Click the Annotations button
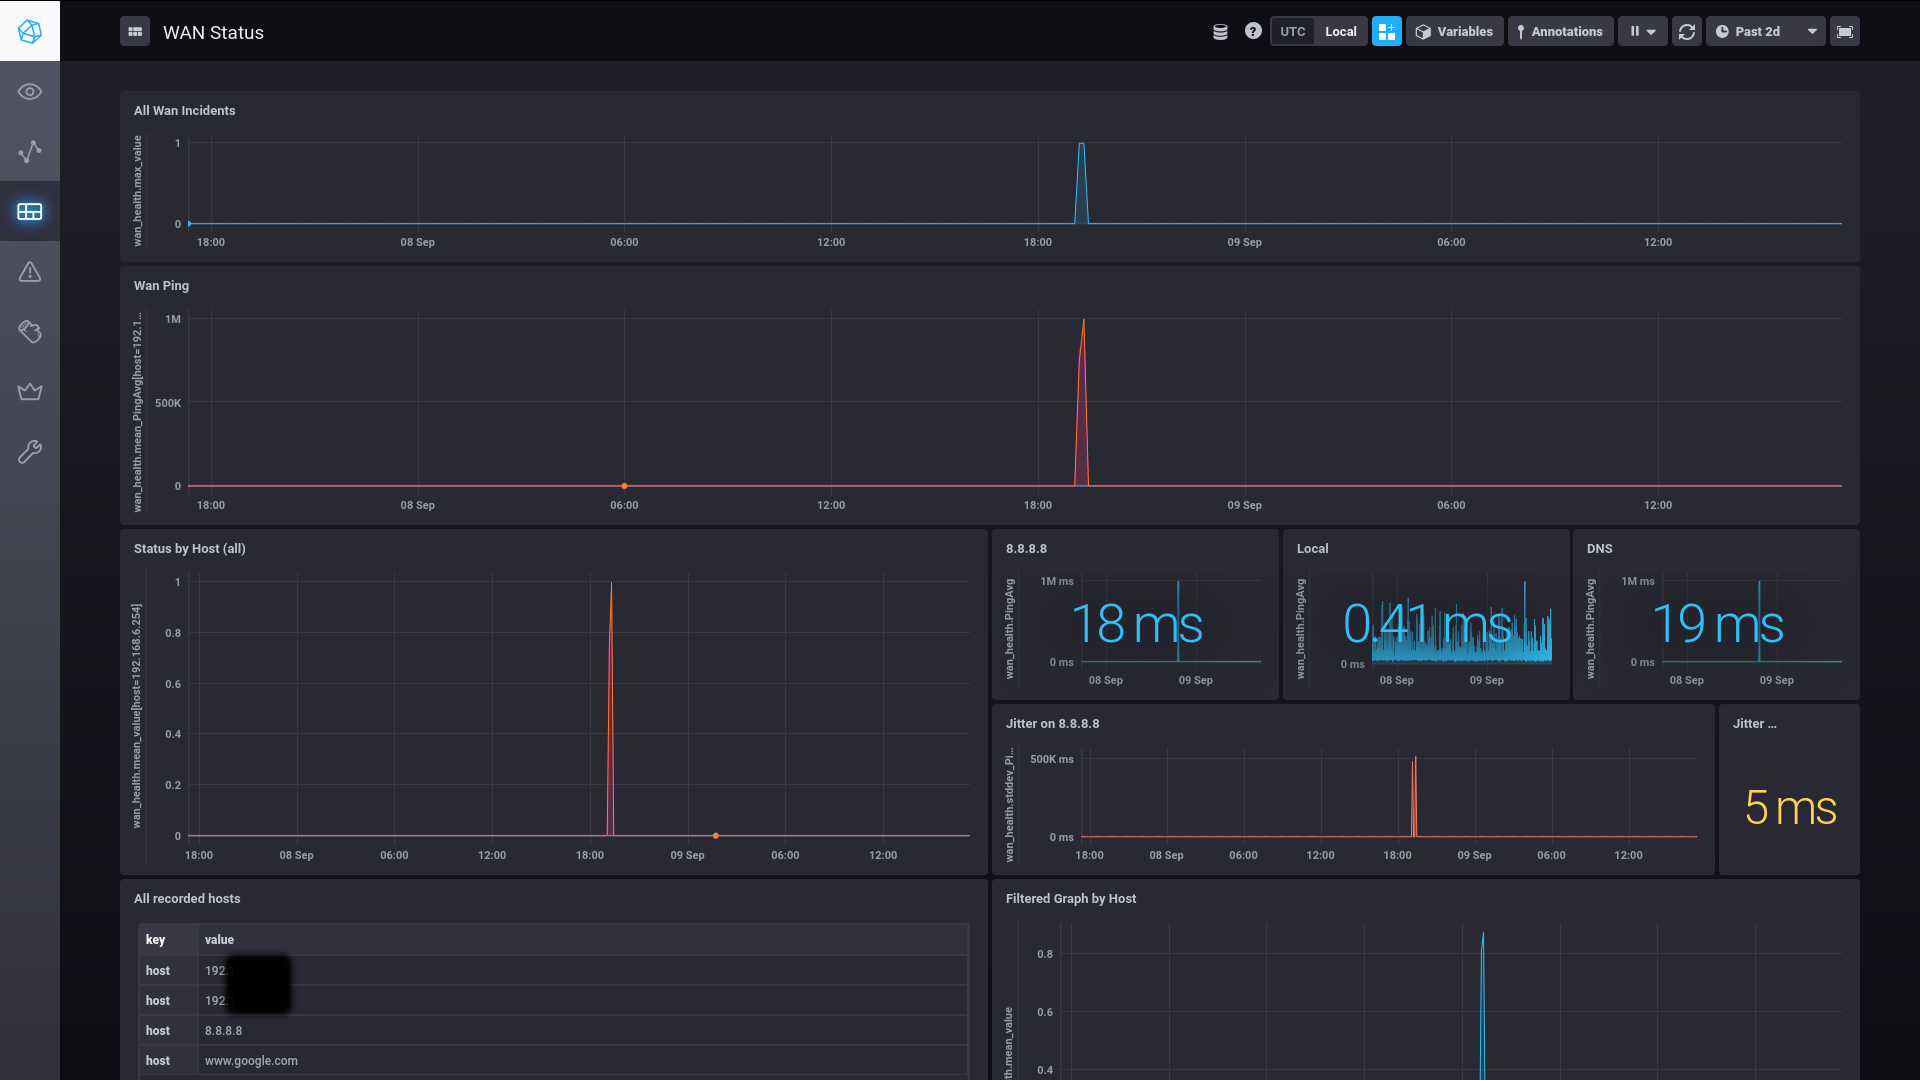The image size is (1920, 1080). point(1560,32)
